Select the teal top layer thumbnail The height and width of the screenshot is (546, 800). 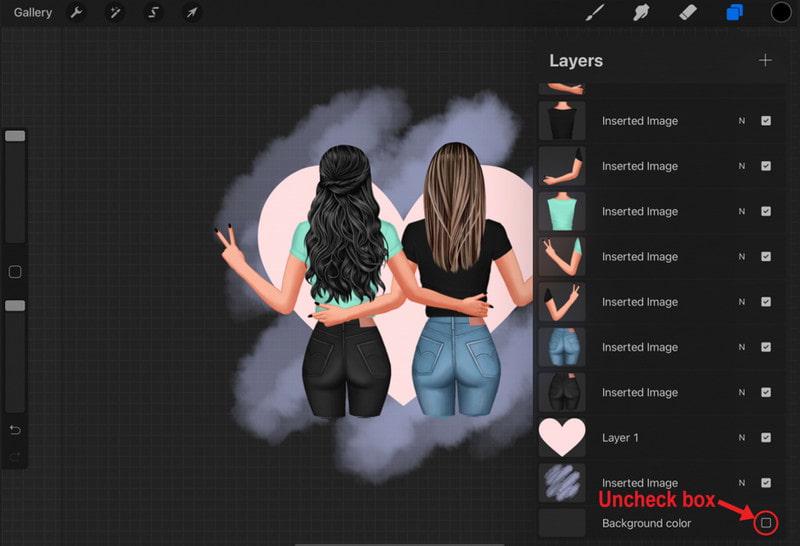562,211
